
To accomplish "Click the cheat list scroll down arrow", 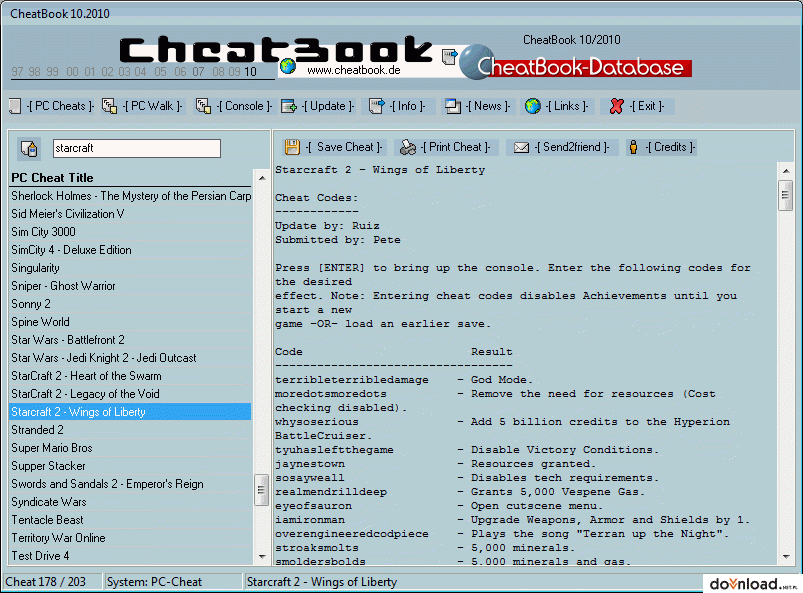I will pyautogui.click(x=262, y=557).
